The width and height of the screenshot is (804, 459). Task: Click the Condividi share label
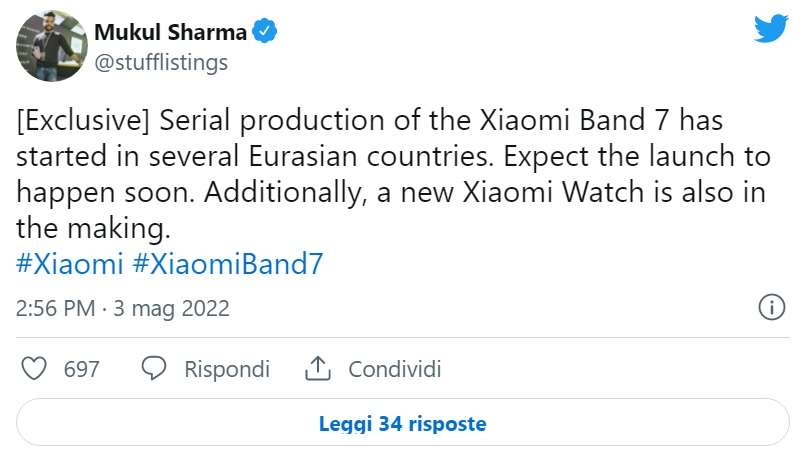(x=395, y=369)
